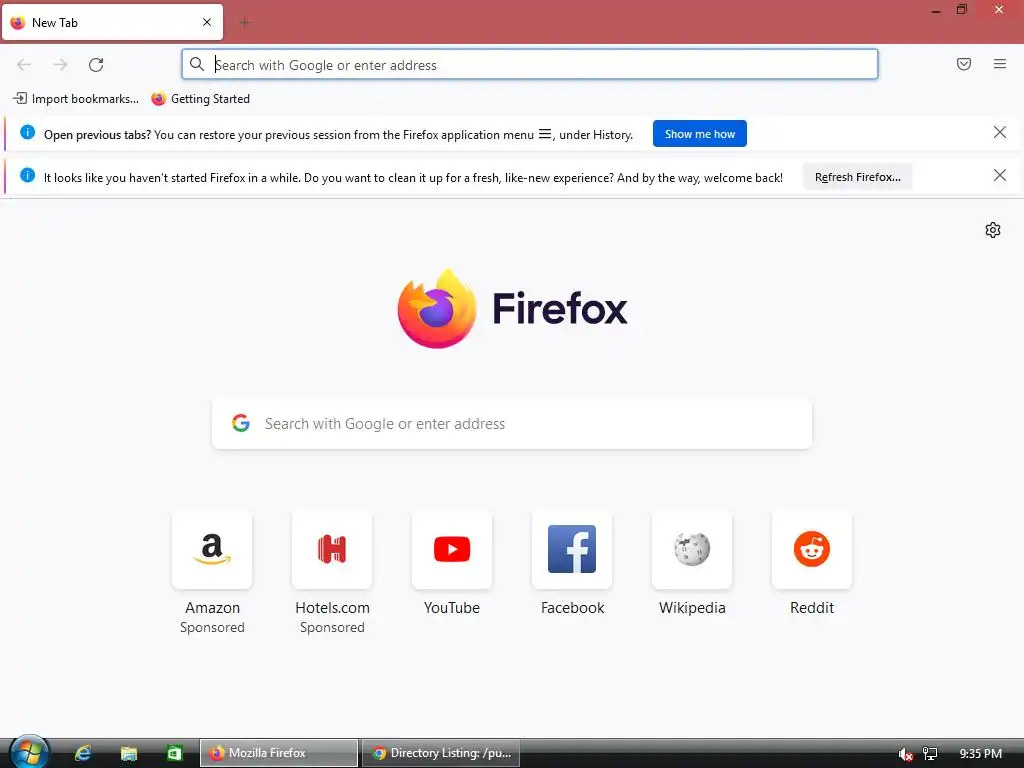The width and height of the screenshot is (1024, 768).
Task: Open the Windows Start menu orb
Action: (28, 752)
